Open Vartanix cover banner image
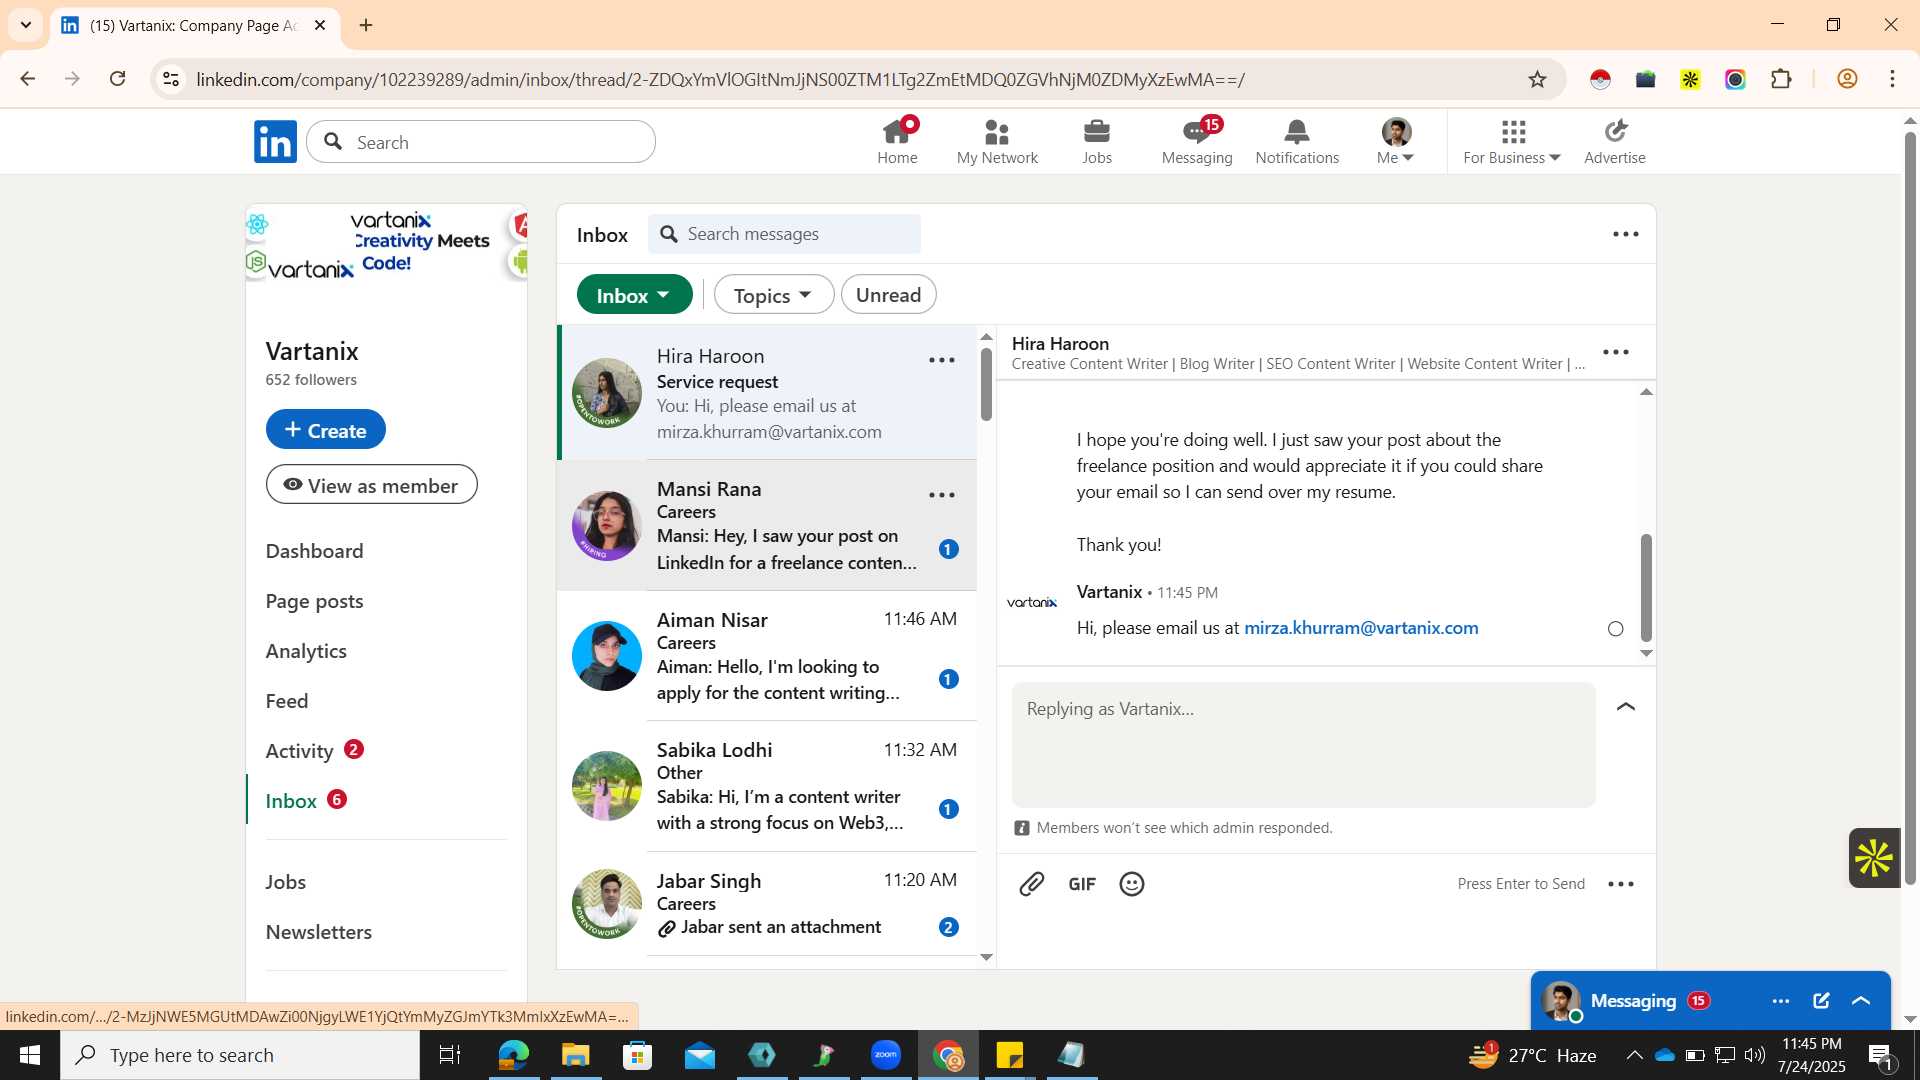Viewport: 1920px width, 1080px height. tap(386, 244)
